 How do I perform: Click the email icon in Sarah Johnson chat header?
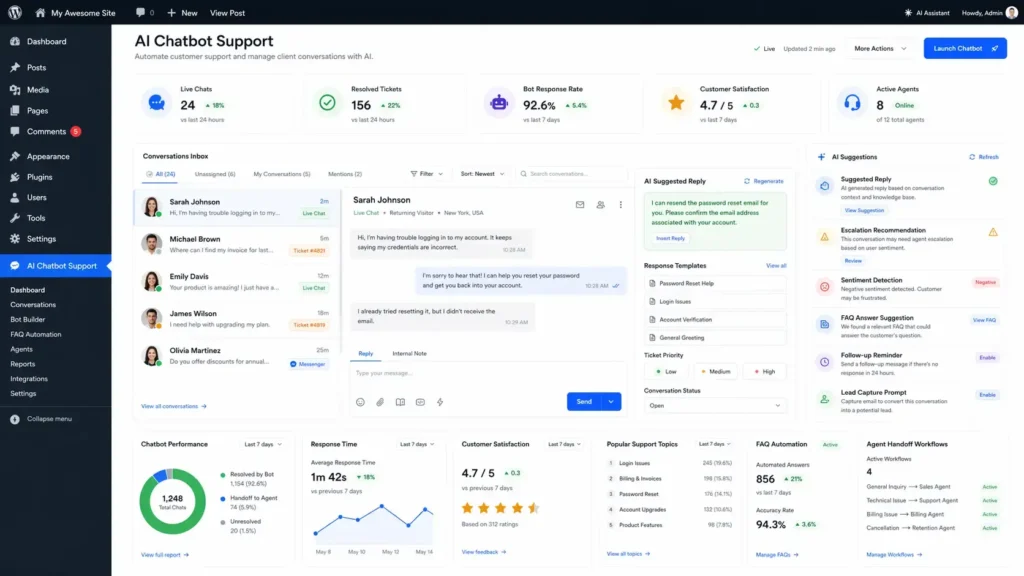coord(579,204)
